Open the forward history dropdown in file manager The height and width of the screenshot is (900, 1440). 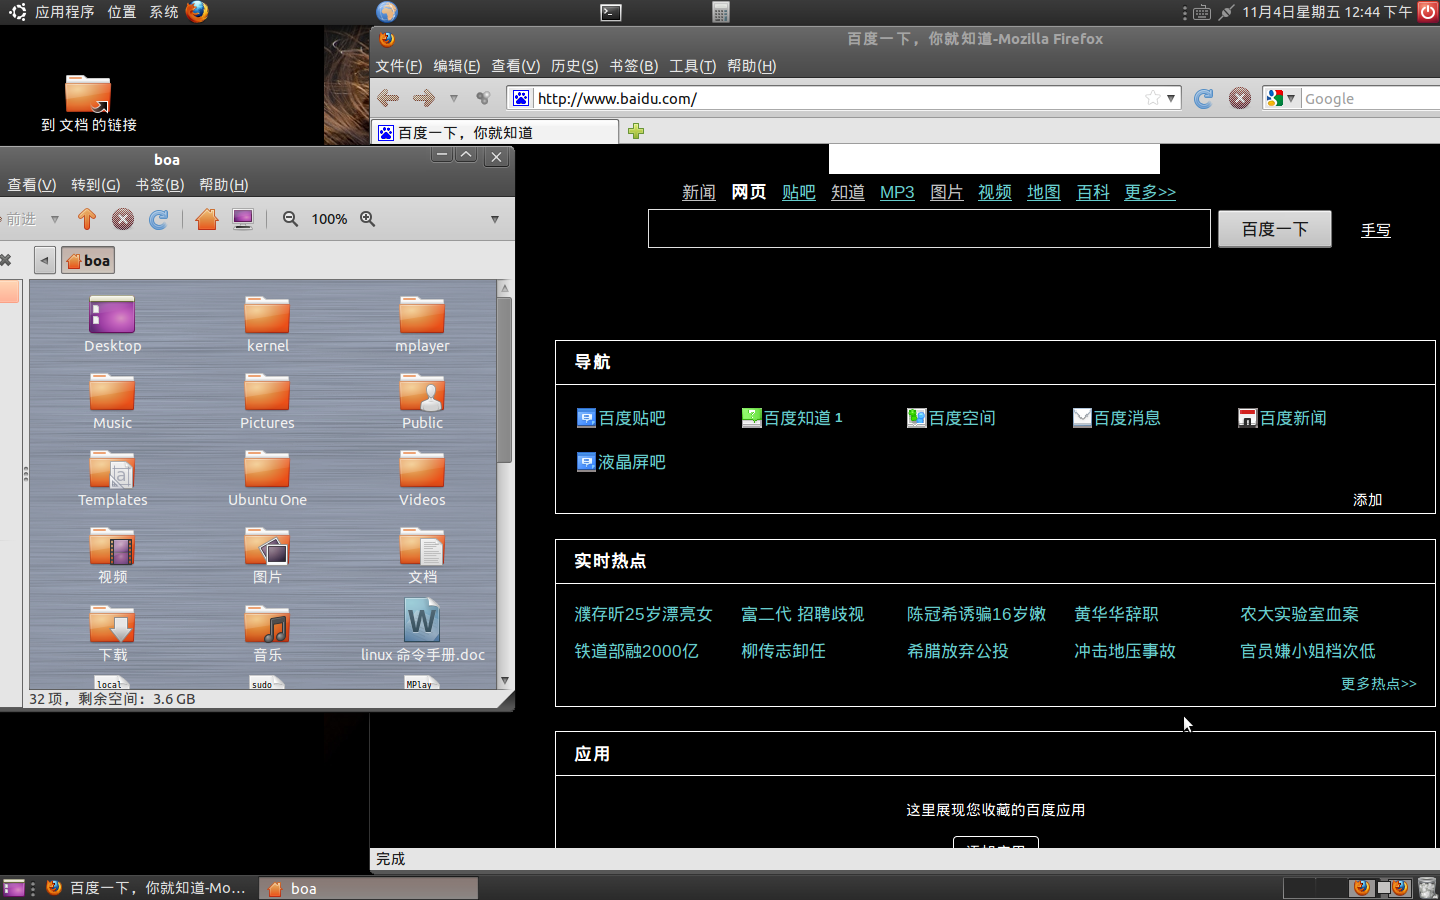[x=55, y=219]
